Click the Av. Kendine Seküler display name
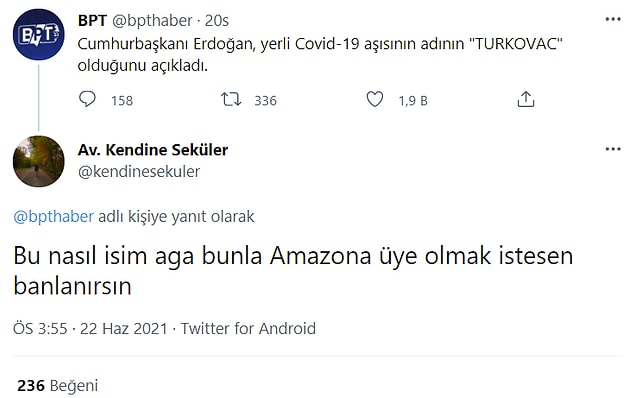This screenshot has width=635, height=398. pyautogui.click(x=153, y=150)
